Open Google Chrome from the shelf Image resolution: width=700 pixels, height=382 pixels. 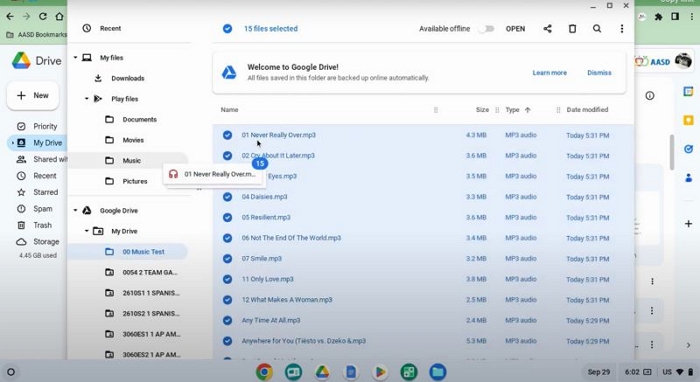264,372
